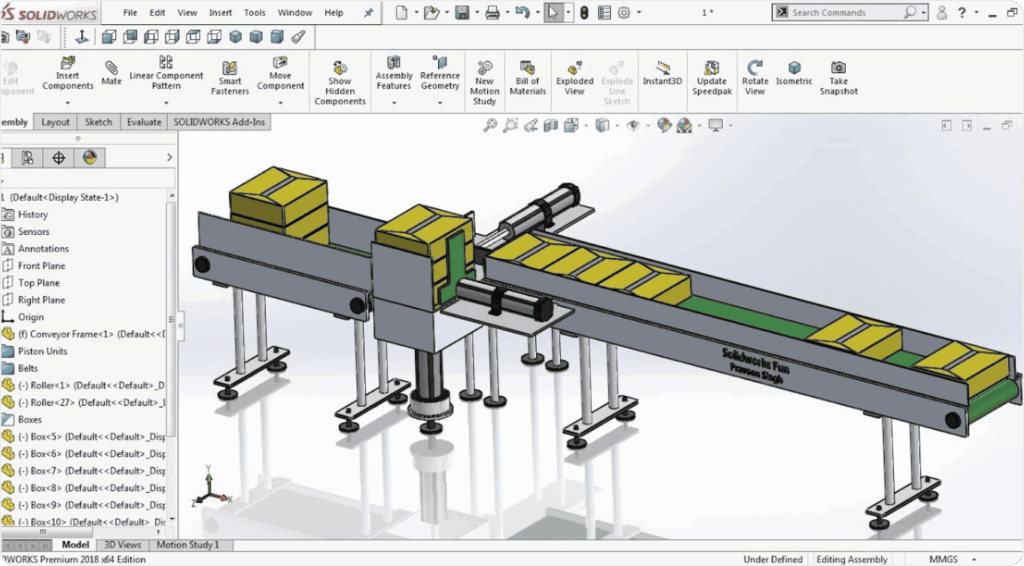The width and height of the screenshot is (1024, 566).
Task: Switch to the Evaluate tab
Action: (144, 122)
